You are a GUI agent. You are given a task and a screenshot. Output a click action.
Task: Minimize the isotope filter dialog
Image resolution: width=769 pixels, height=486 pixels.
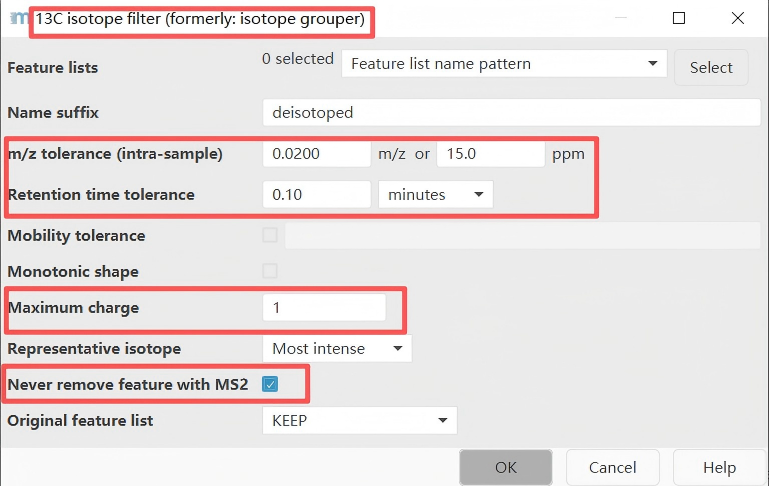[x=621, y=18]
